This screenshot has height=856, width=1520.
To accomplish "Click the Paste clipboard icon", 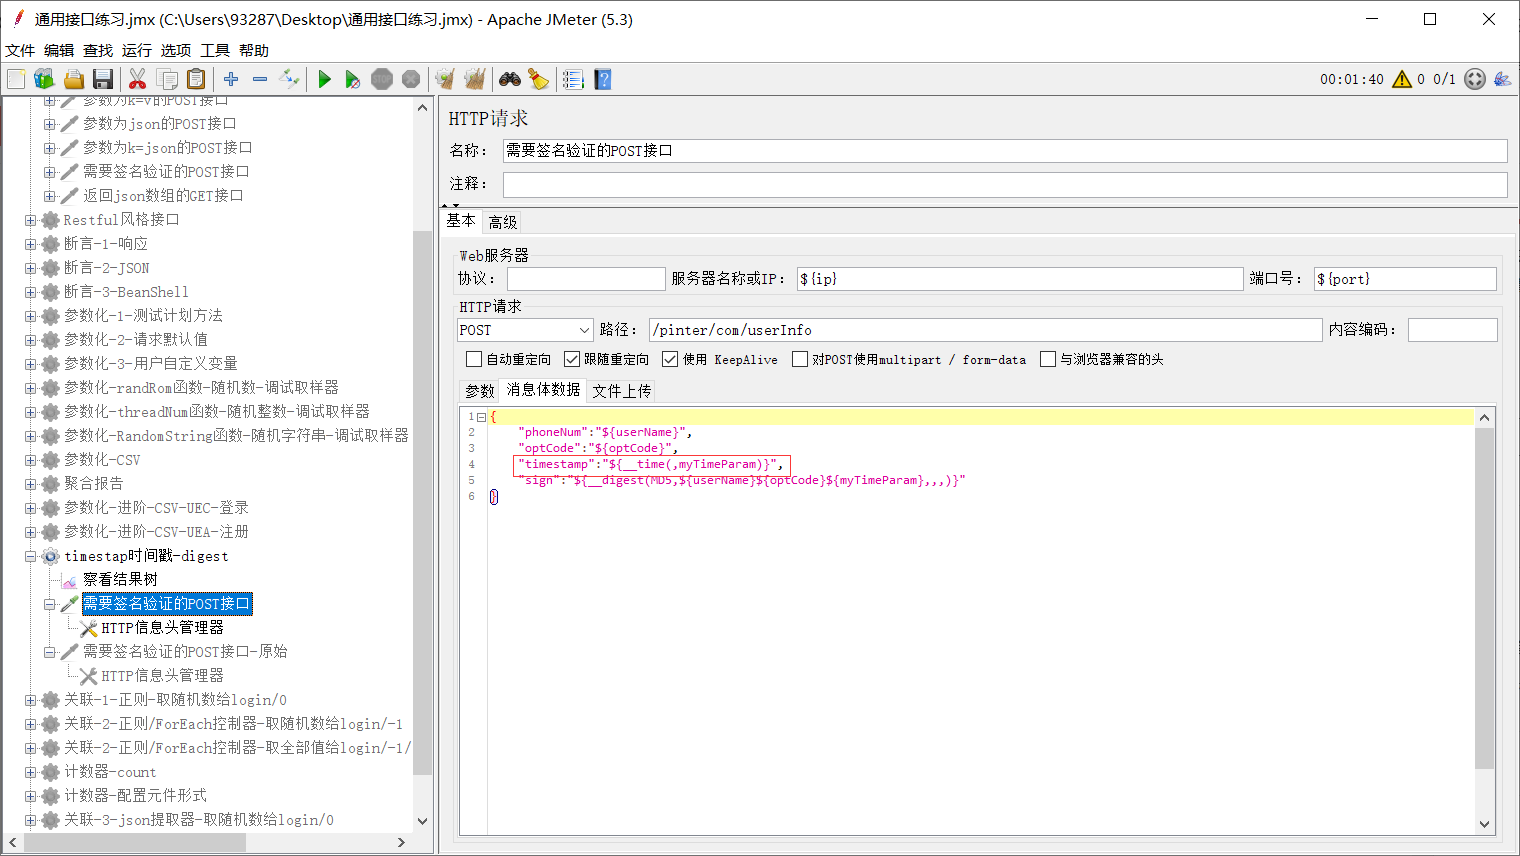I will (x=196, y=79).
